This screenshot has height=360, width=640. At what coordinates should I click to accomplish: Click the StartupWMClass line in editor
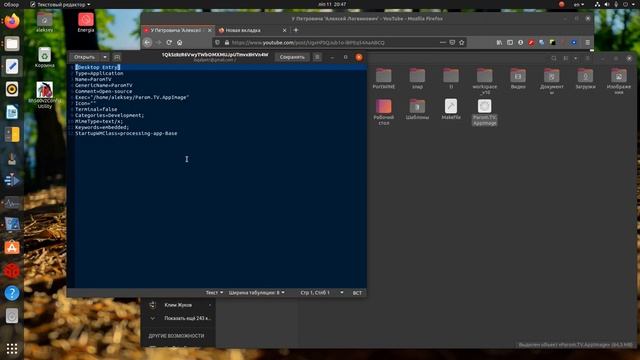click(126, 133)
